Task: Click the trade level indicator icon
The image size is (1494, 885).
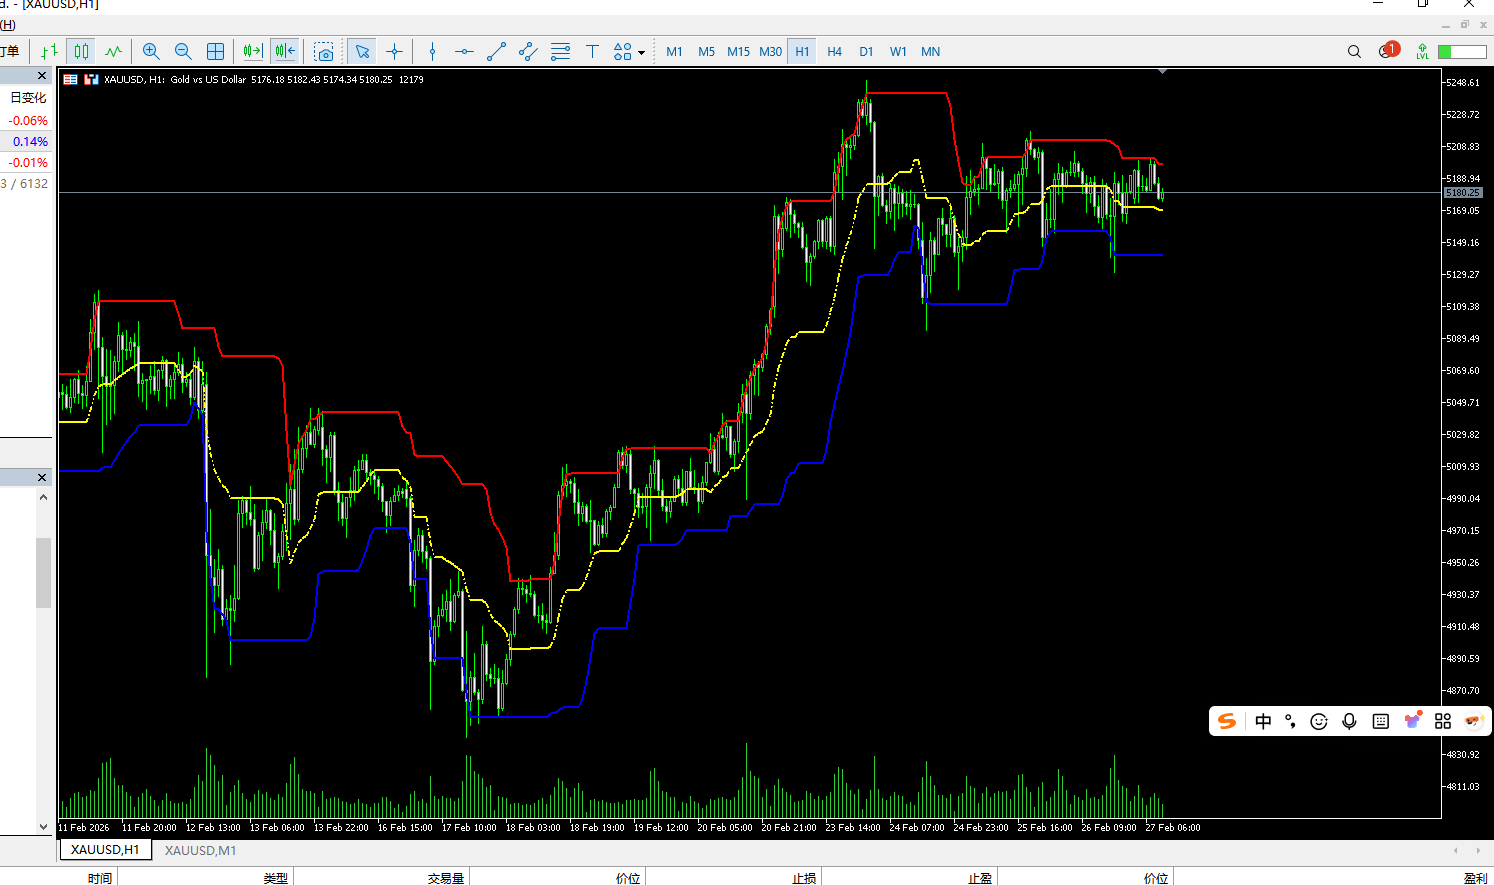Action: tap(1422, 51)
